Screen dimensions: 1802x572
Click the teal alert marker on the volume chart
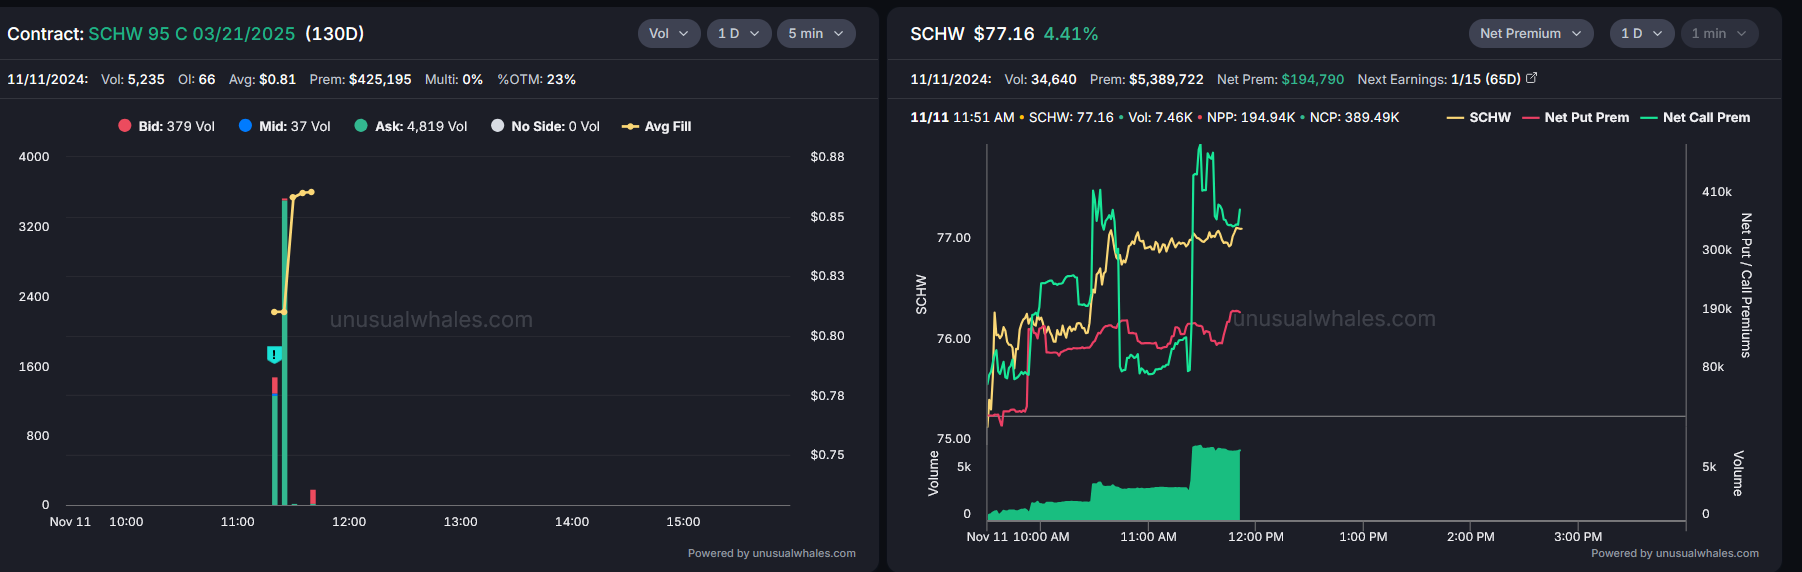[274, 354]
